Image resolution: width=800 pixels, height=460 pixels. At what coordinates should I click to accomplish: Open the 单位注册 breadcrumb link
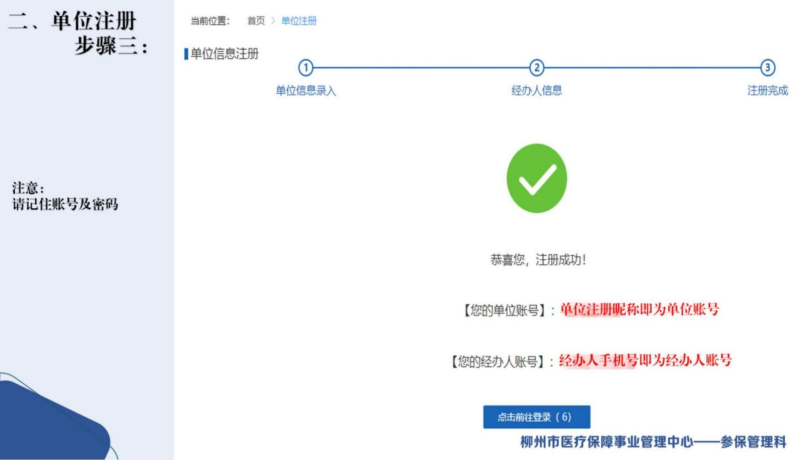299,21
